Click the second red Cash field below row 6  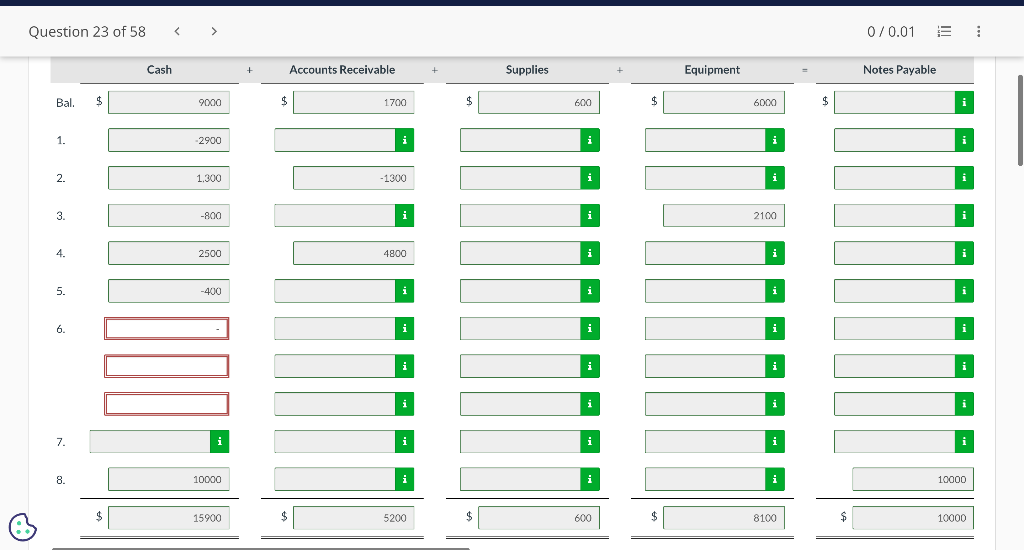[x=167, y=366]
